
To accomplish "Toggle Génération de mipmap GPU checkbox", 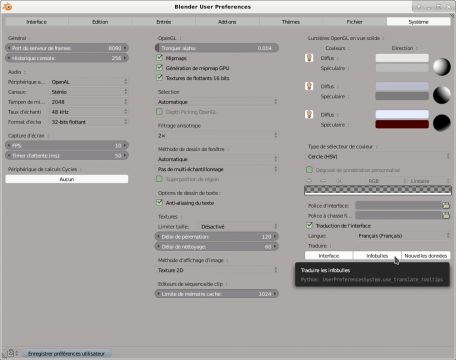I will (159, 68).
